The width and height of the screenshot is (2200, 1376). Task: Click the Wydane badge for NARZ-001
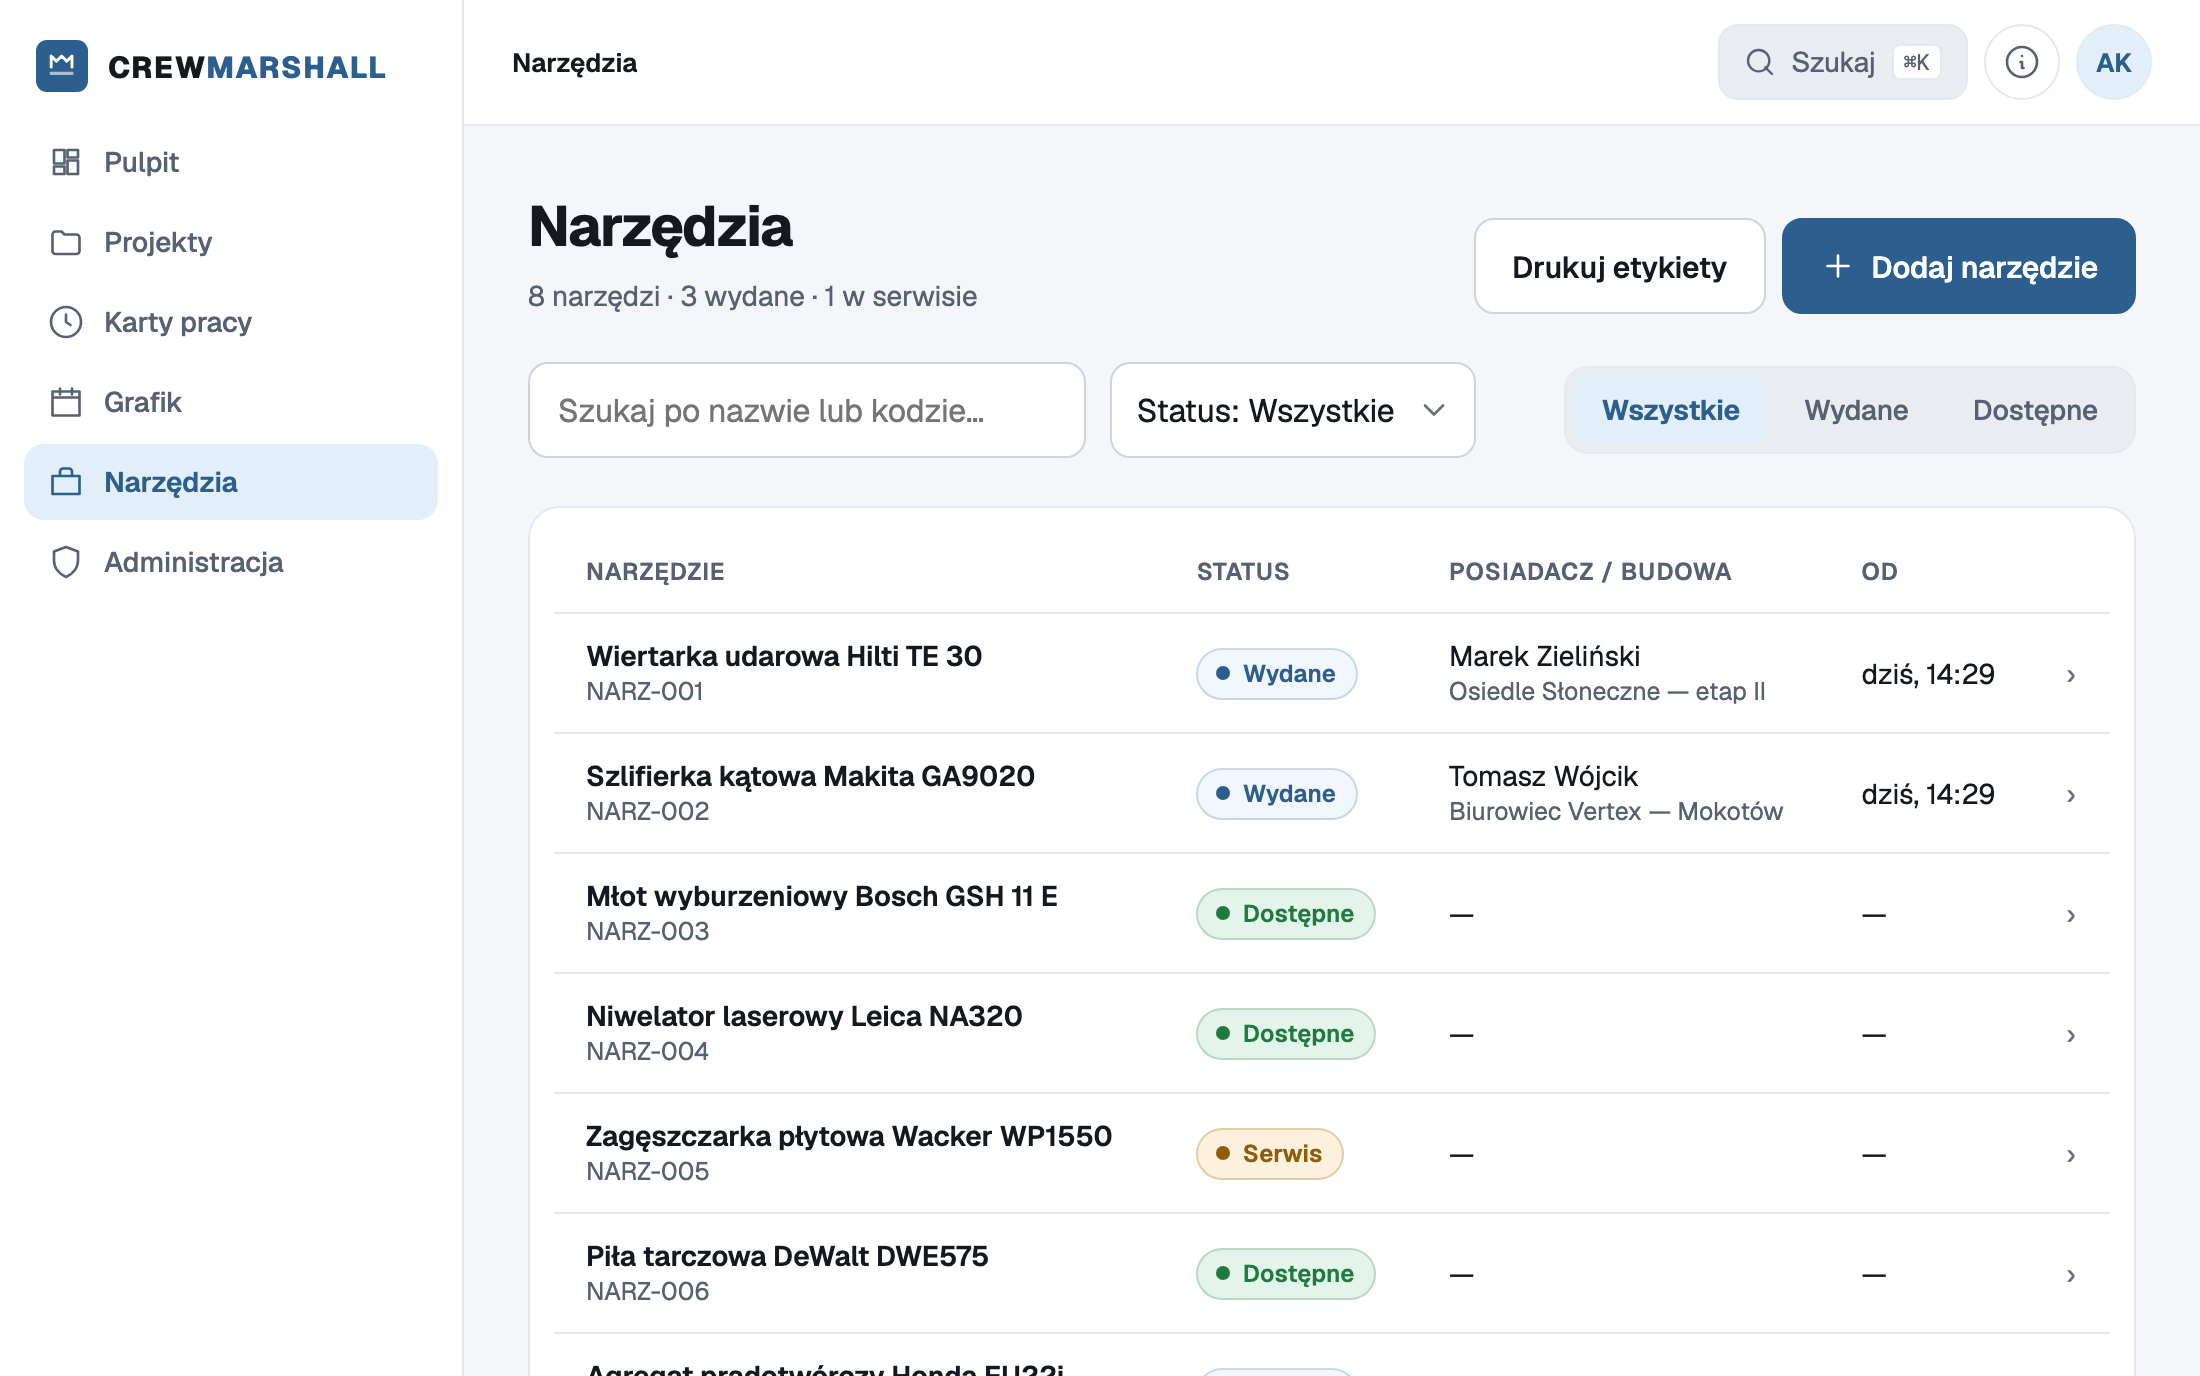pos(1276,674)
